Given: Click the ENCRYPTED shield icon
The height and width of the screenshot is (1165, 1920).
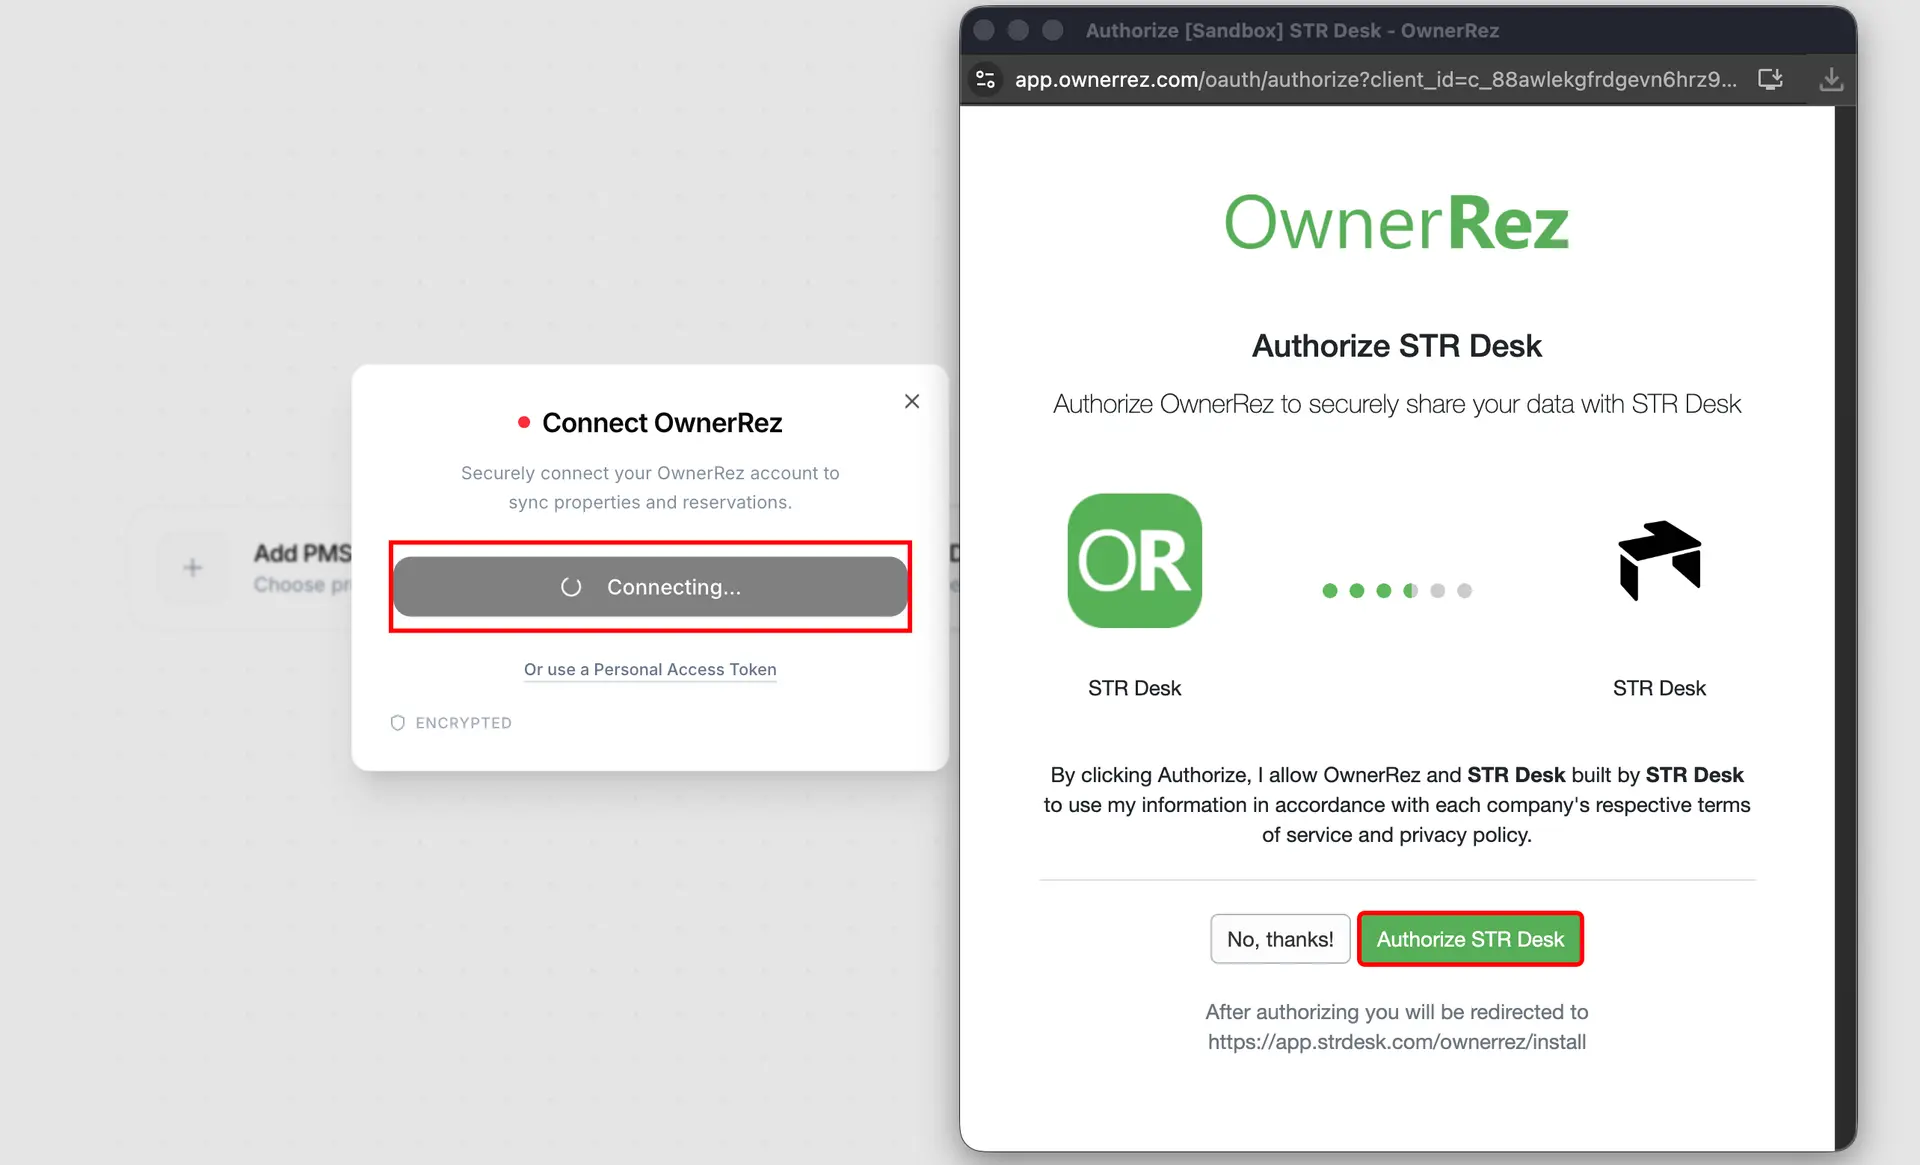Looking at the screenshot, I should [x=397, y=722].
